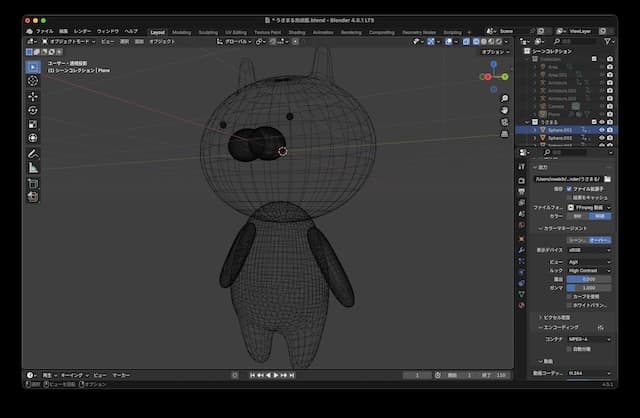640x418 pixels.
Task: Open the Modifiers wrench properties tab
Action: click(522, 250)
